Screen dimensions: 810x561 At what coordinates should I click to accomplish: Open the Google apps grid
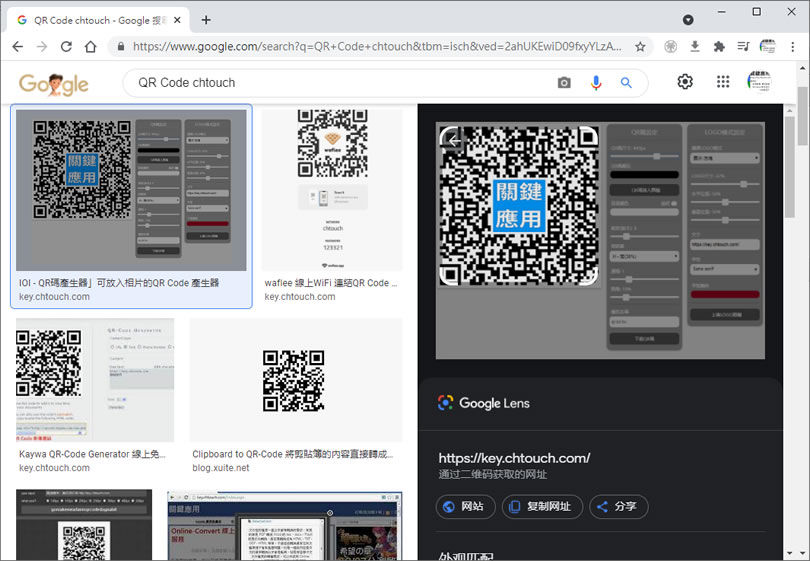click(x=723, y=82)
